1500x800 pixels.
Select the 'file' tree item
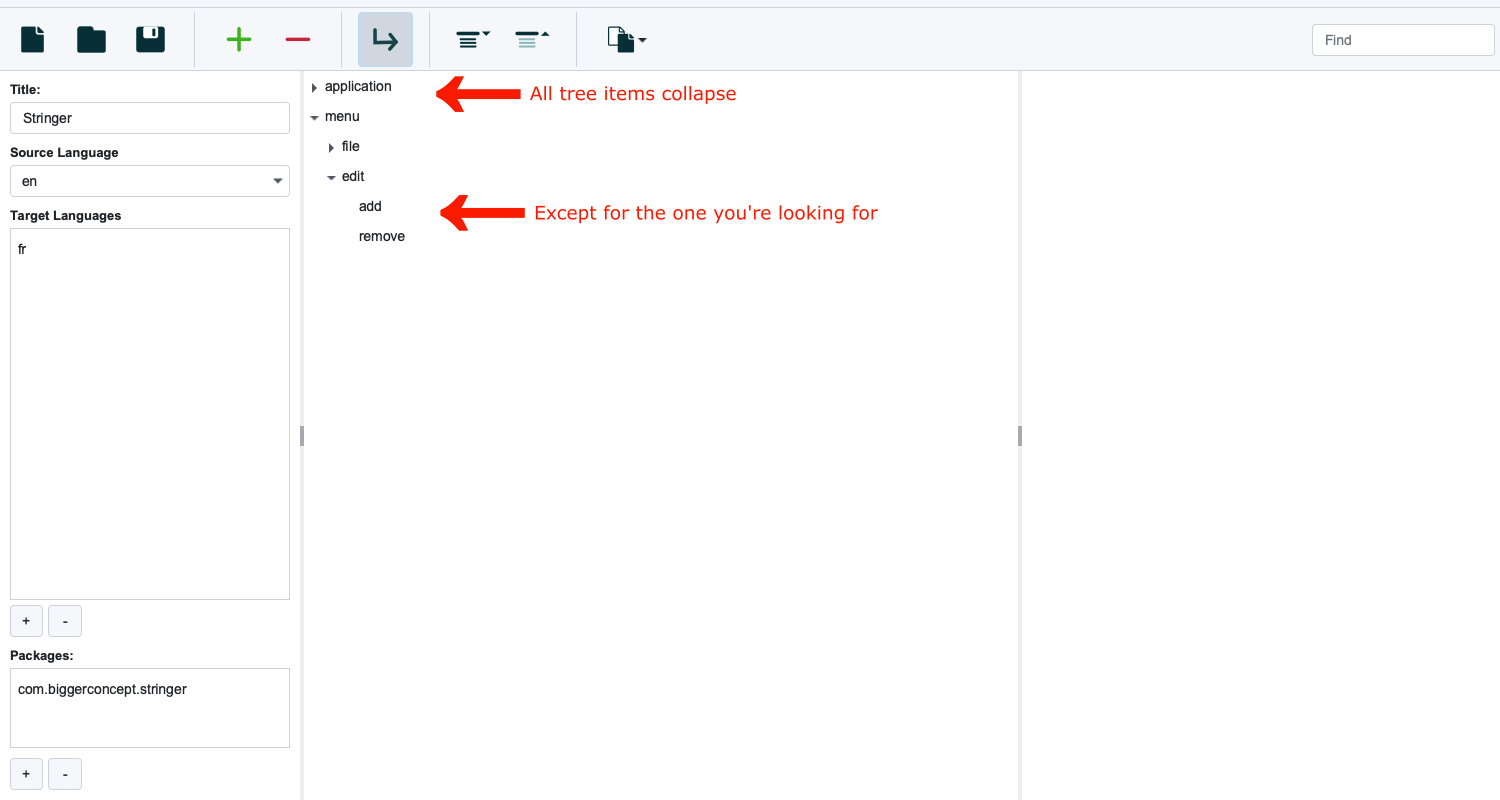pos(350,146)
